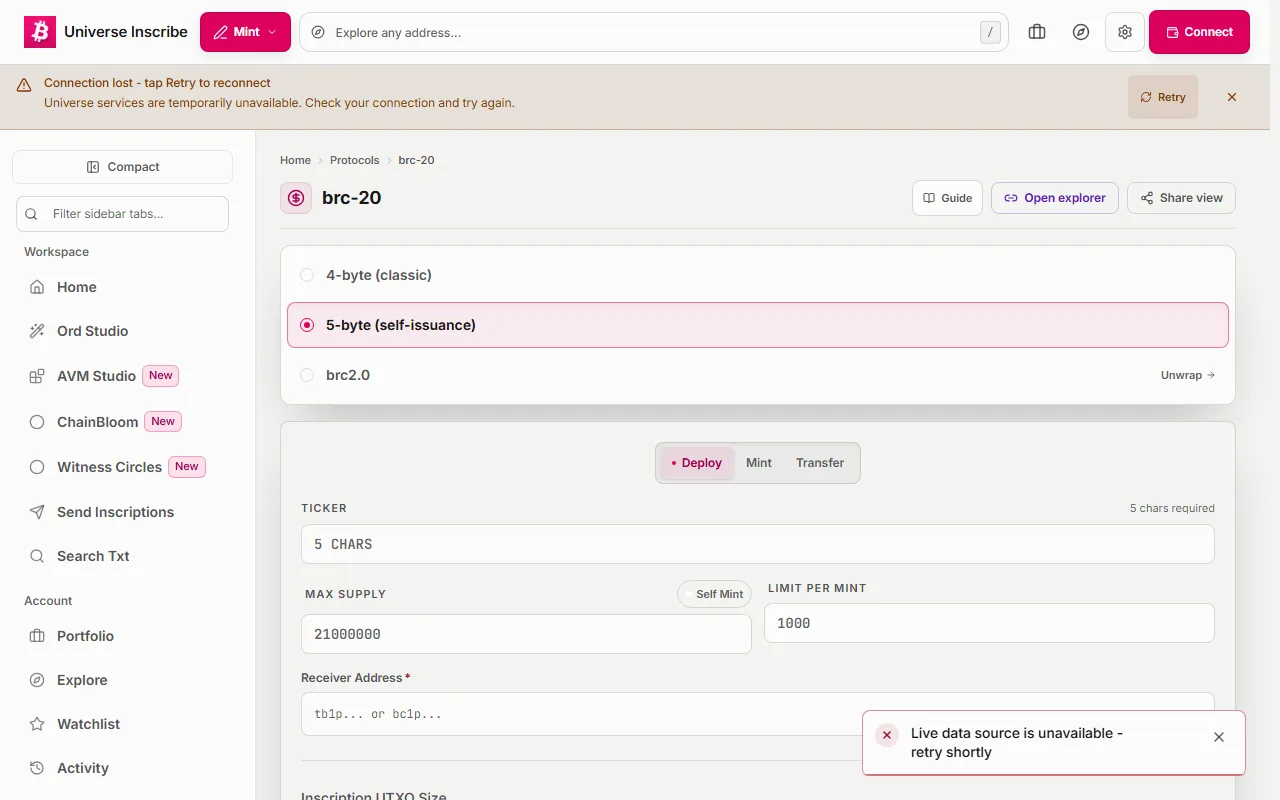Image resolution: width=1280 pixels, height=800 pixels.
Task: Focus the Filter sidebar tabs field
Action: pos(122,214)
